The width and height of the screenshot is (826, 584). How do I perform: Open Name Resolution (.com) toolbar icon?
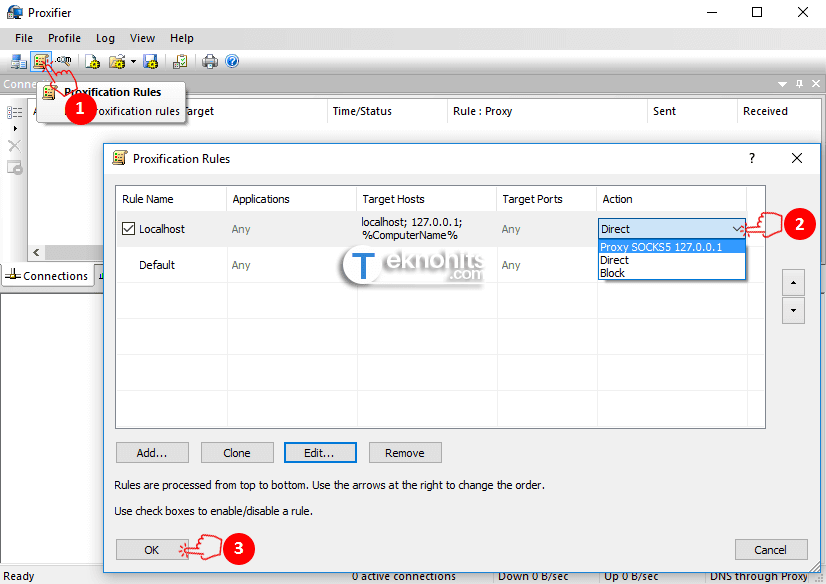tap(63, 61)
